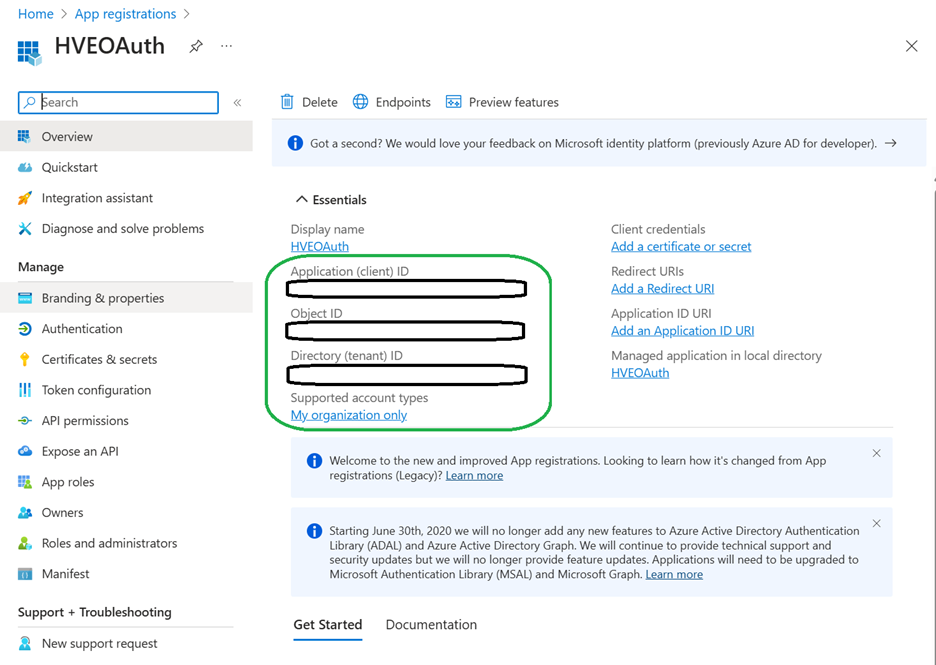This screenshot has height=665, width=936.
Task: Click the Preview features button label
Action: tap(513, 102)
